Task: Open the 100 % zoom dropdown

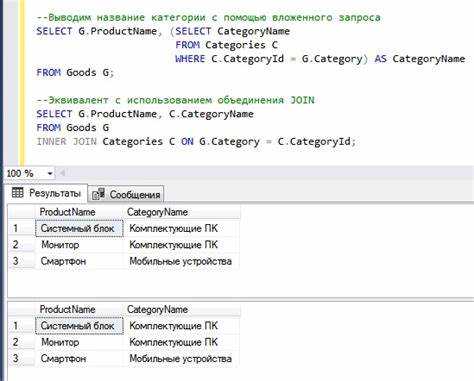Action: 50,173
